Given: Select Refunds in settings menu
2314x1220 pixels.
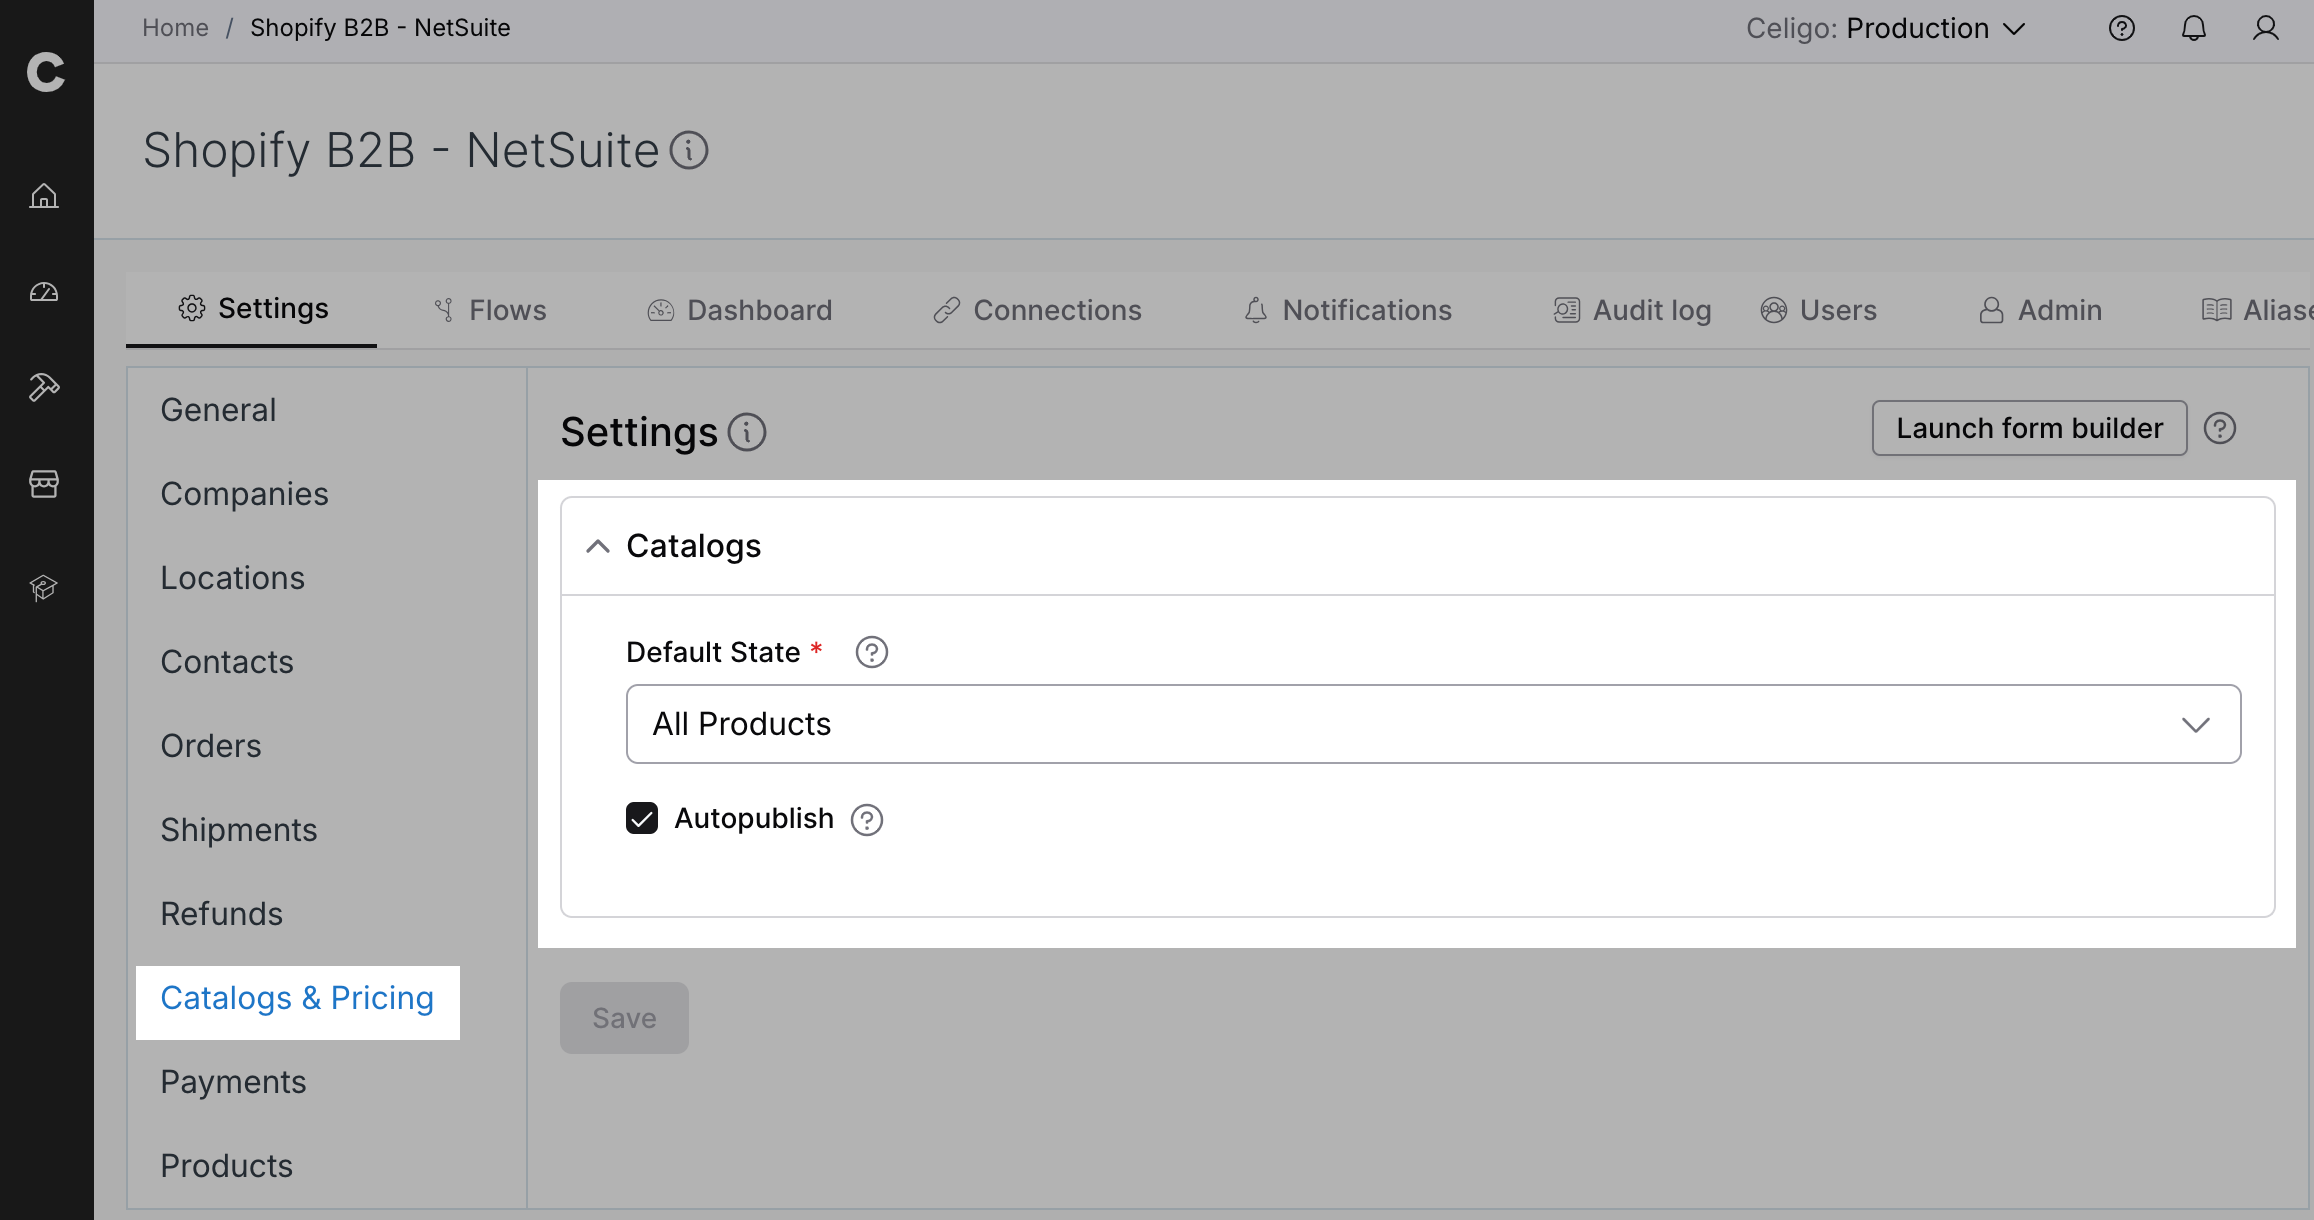Looking at the screenshot, I should (x=222, y=914).
